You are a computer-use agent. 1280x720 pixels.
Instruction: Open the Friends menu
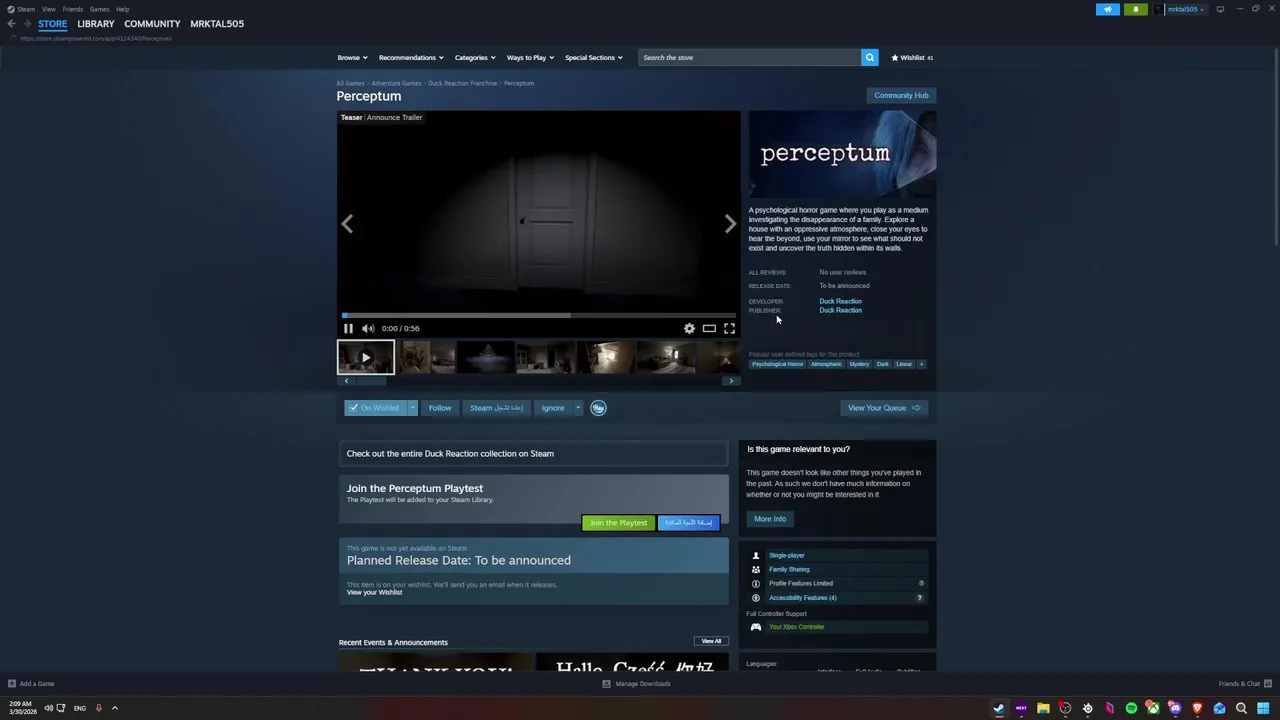pos(72,9)
